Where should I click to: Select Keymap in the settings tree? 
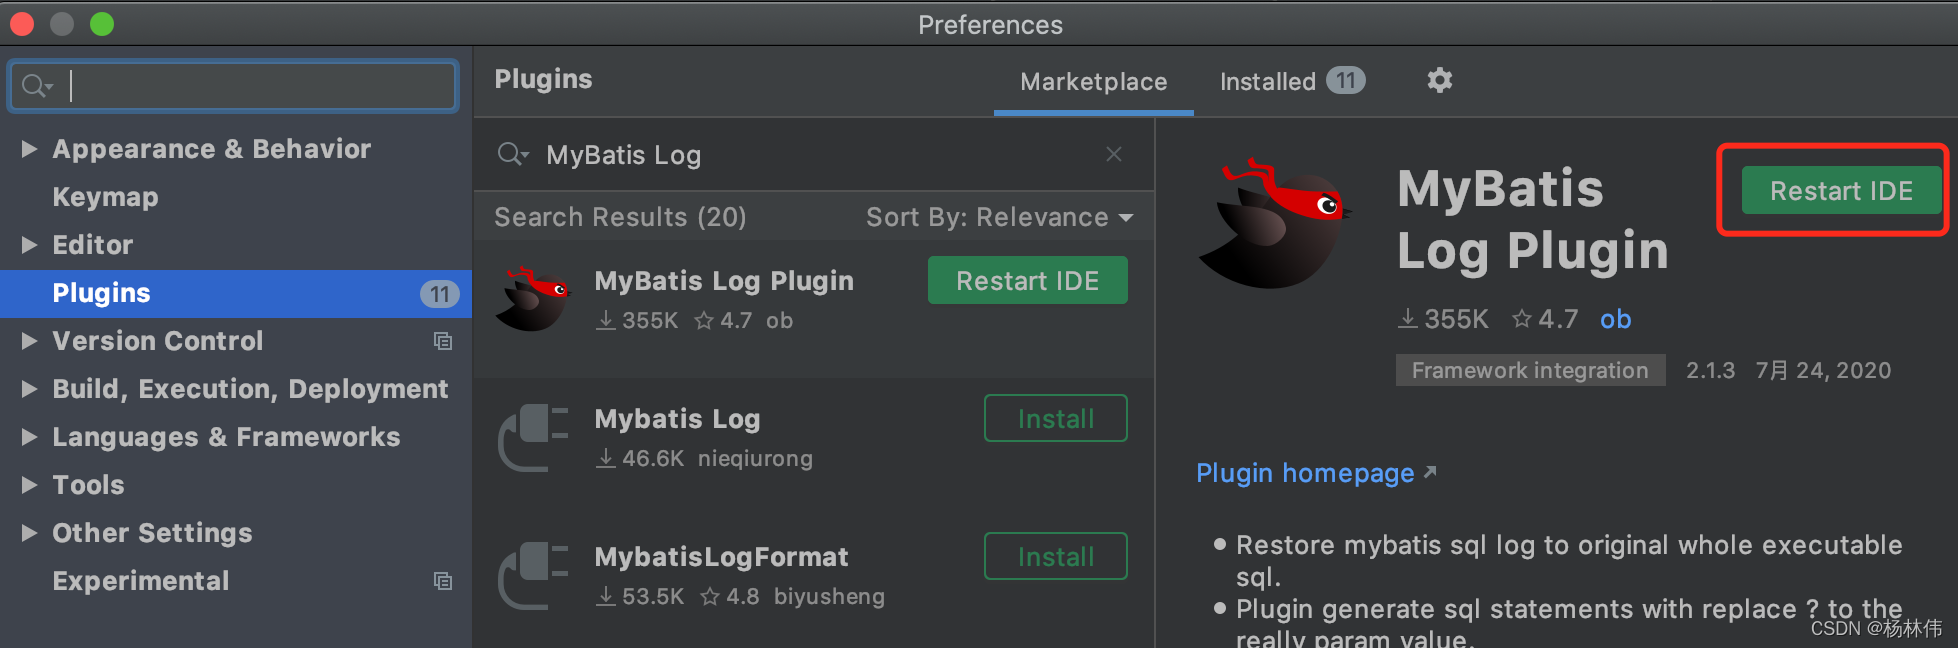click(105, 197)
